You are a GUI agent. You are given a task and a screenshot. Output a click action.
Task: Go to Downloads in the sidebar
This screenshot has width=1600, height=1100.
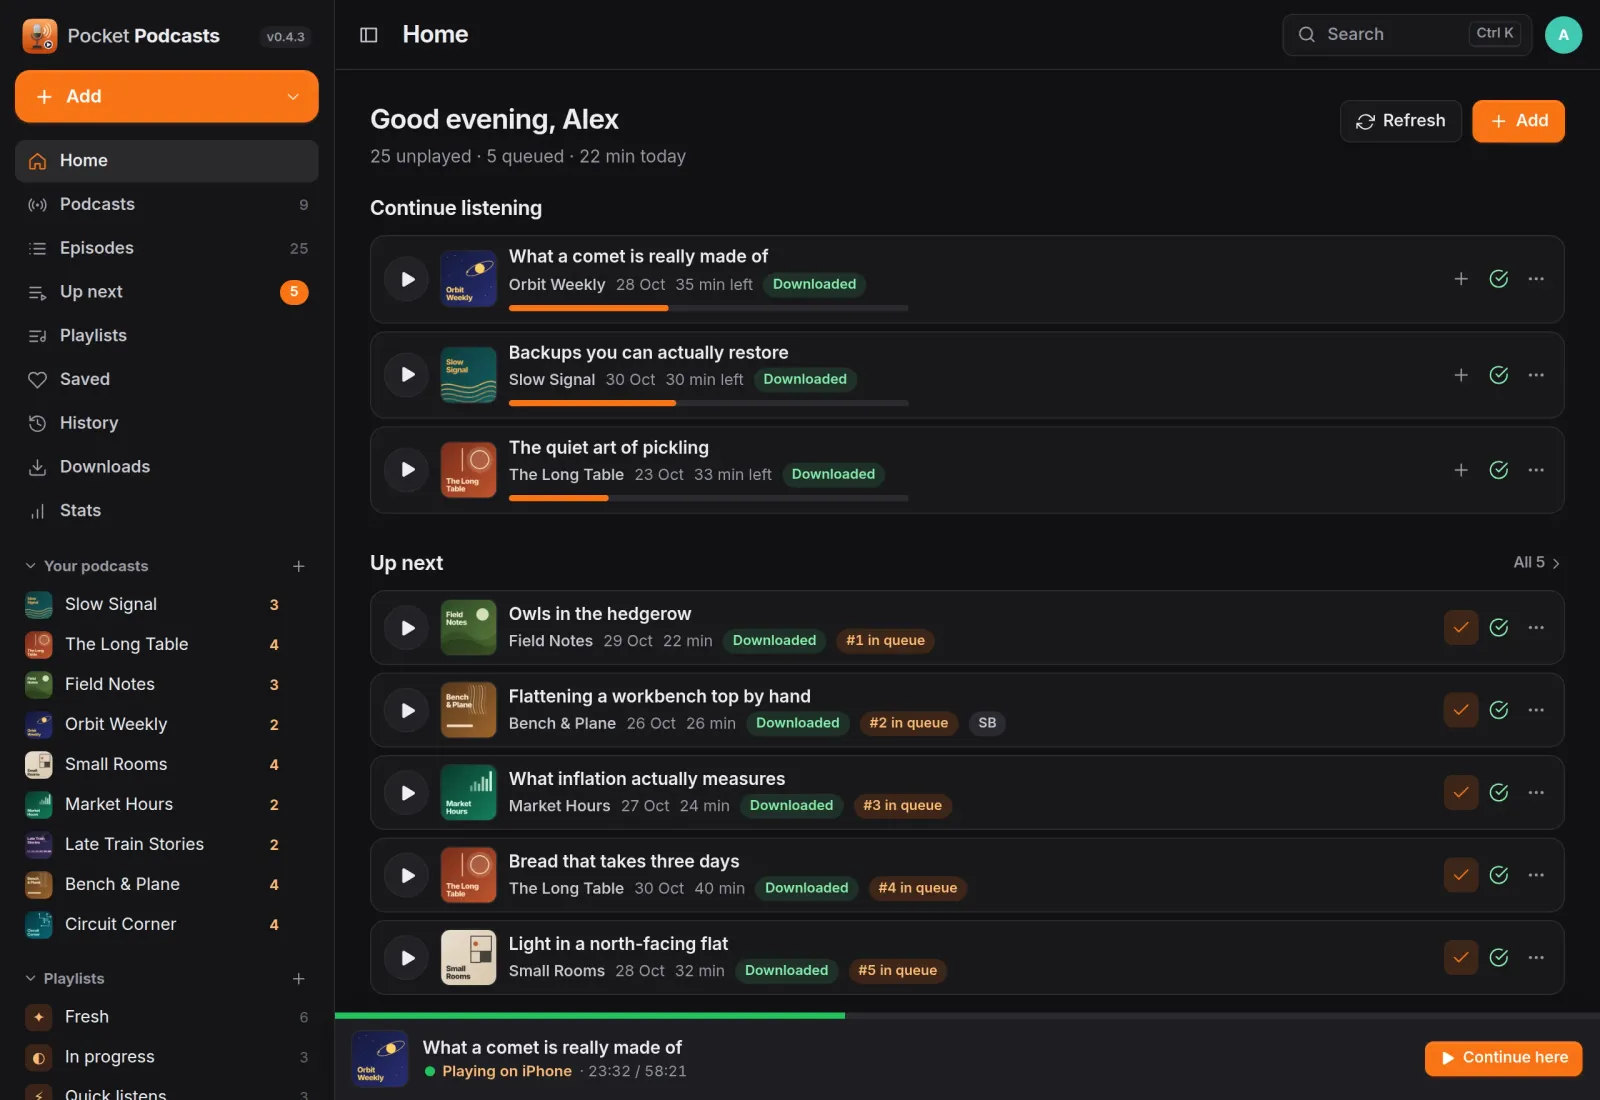[167, 467]
